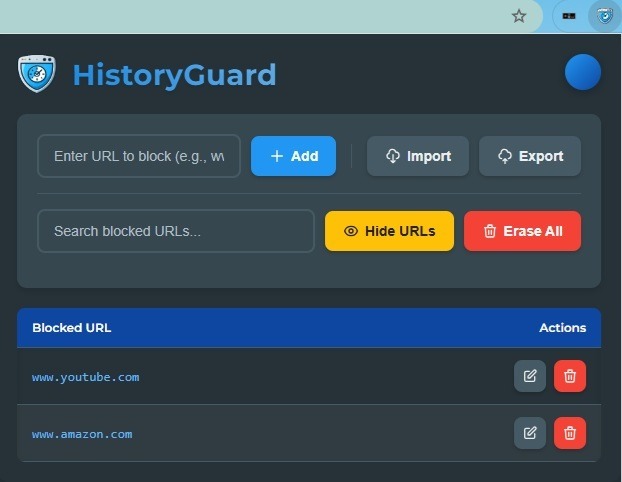This screenshot has height=482, width=622.
Task: Open the HistoryGuard extension toolbar icon
Action: click(x=605, y=16)
